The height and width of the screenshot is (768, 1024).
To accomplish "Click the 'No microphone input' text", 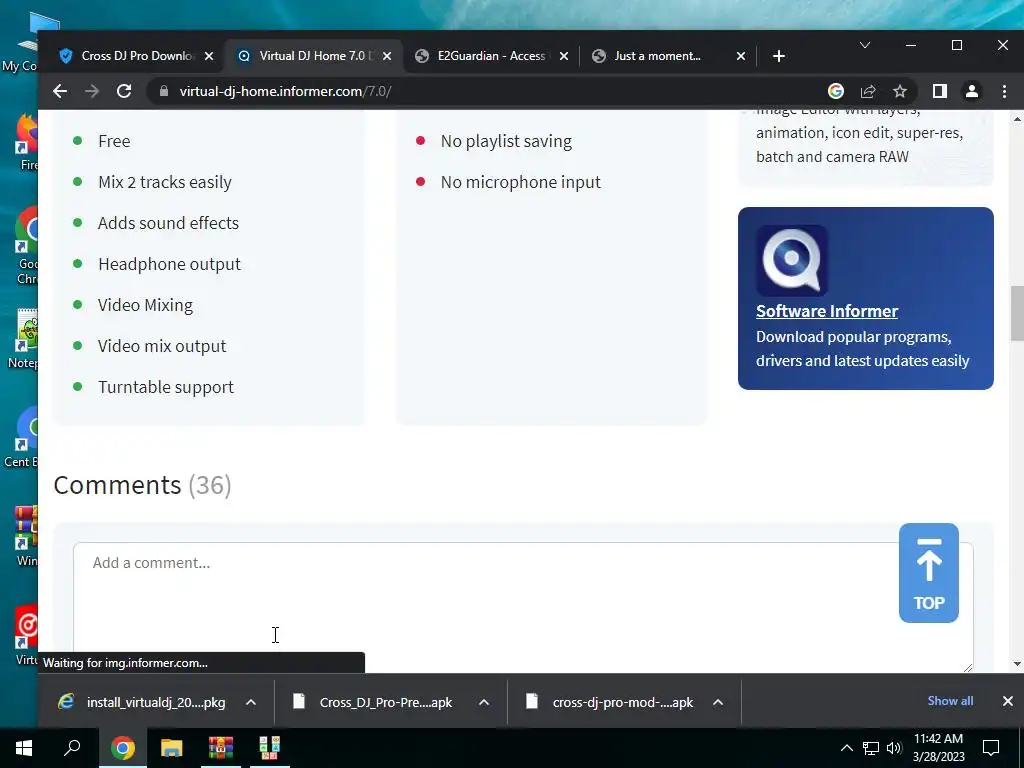I will pyautogui.click(x=520, y=182).
